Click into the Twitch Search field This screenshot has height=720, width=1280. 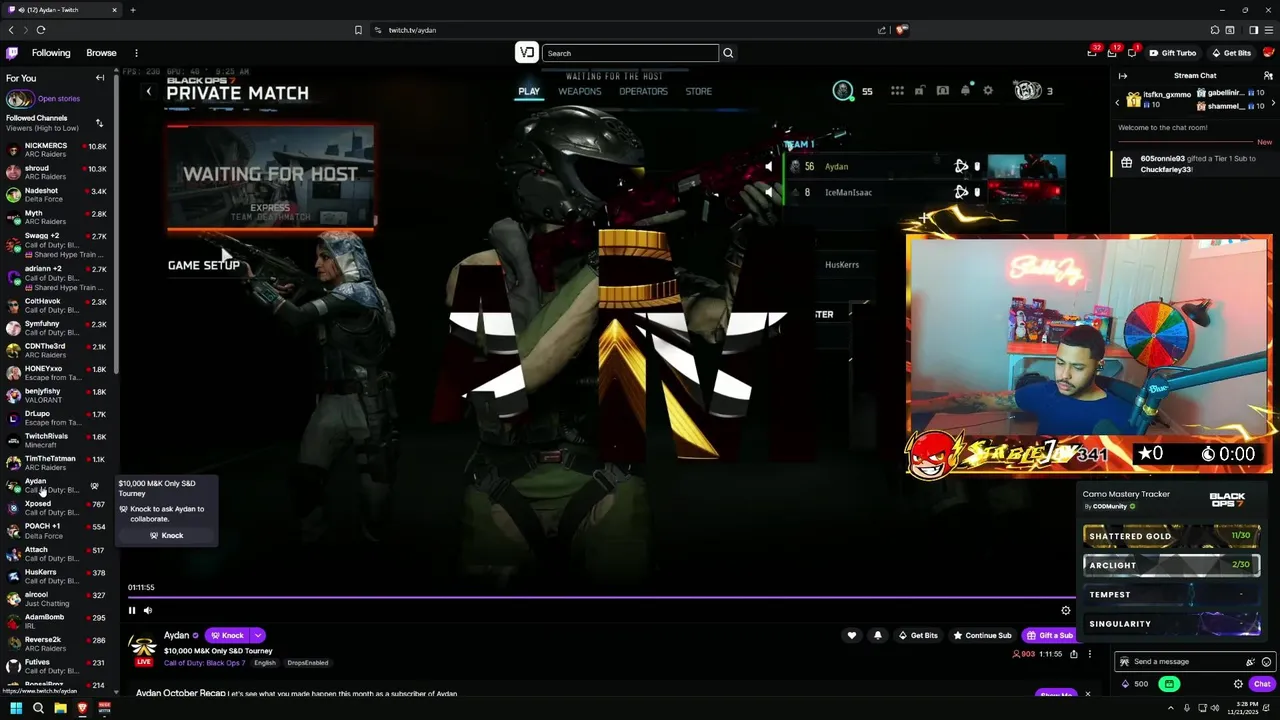630,53
